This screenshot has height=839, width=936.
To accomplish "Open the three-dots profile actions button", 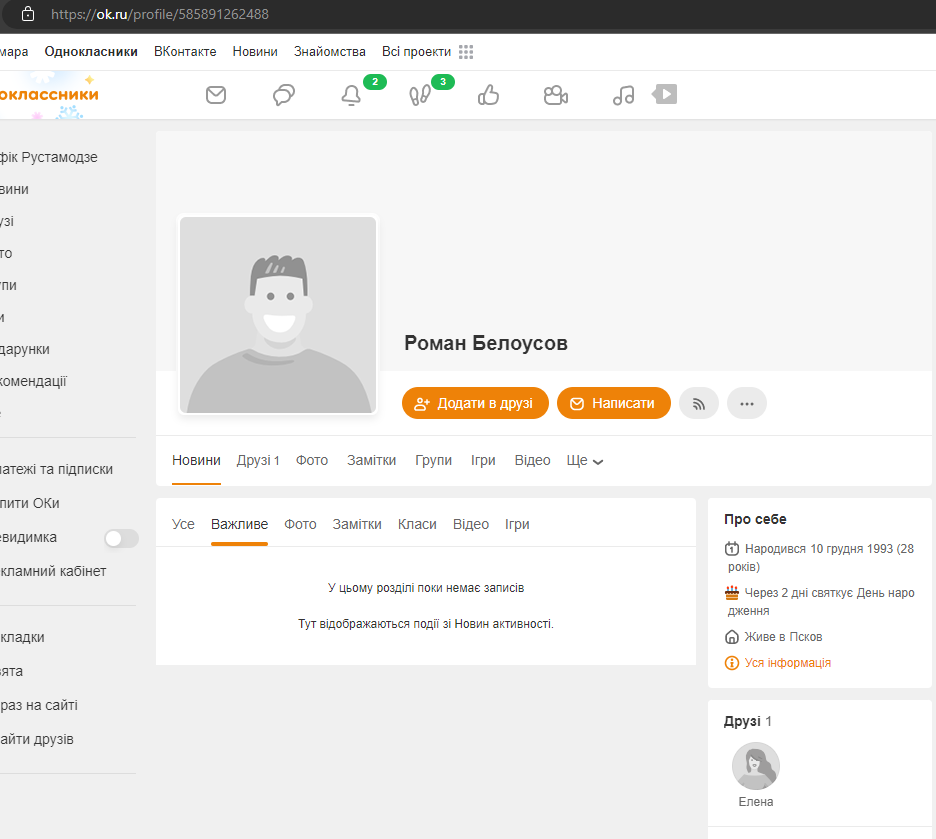I will (747, 403).
